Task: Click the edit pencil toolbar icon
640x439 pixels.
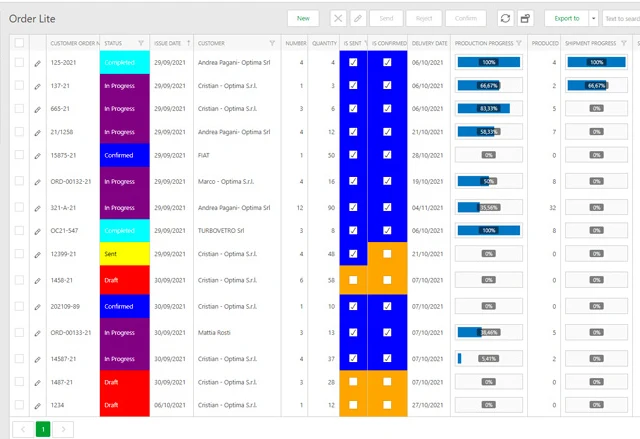Action: 358,18
